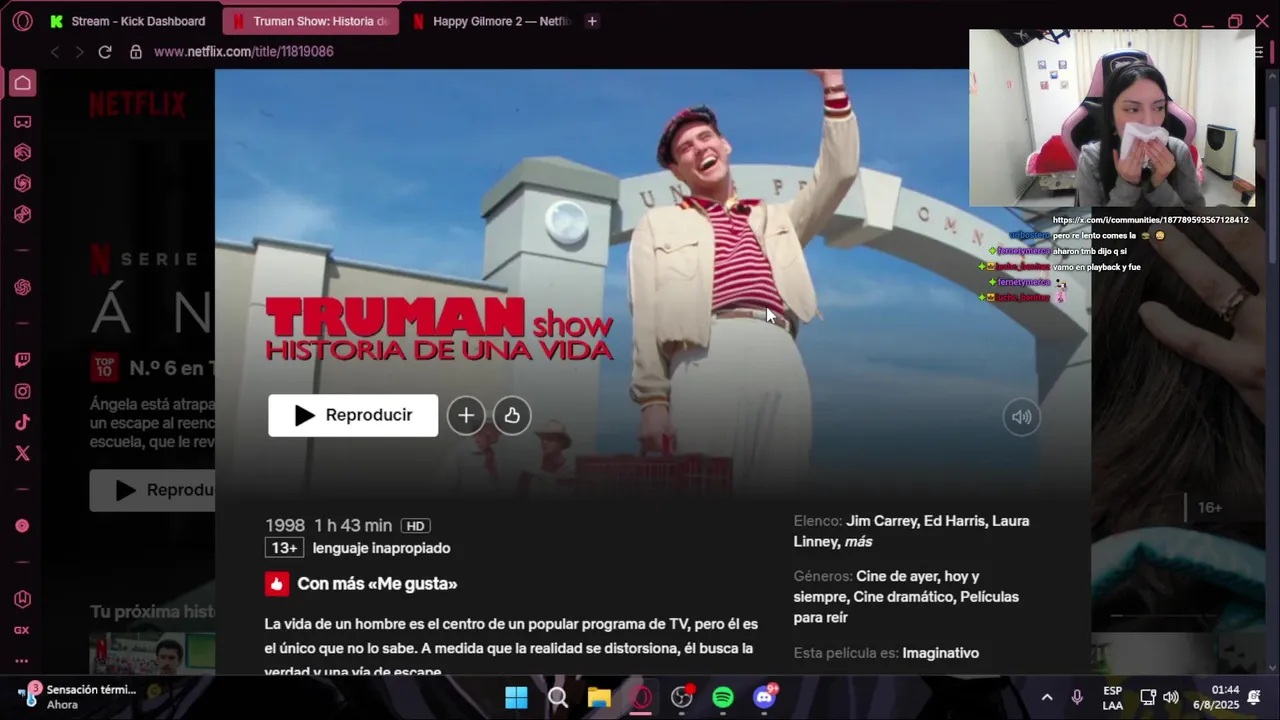Reload the Netflix page
Viewport: 1280px width, 720px height.
[x=105, y=51]
